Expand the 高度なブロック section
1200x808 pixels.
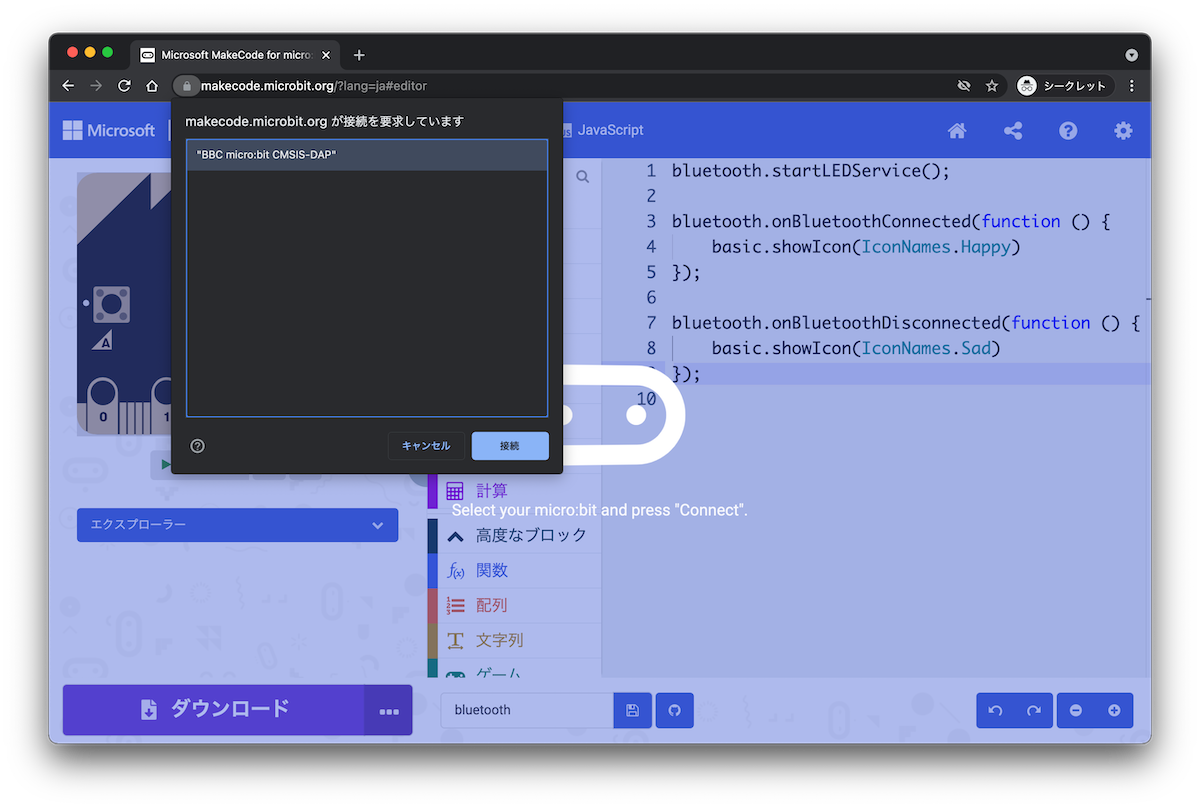point(514,535)
